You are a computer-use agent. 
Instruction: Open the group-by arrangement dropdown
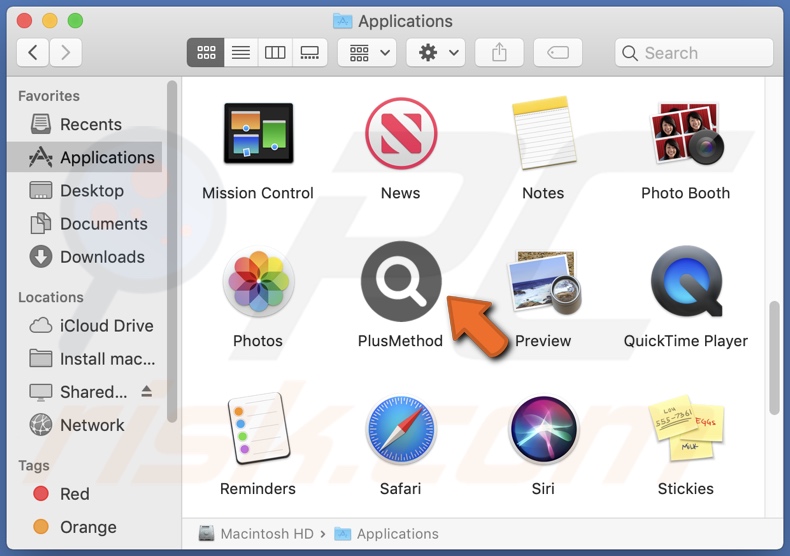[x=367, y=52]
